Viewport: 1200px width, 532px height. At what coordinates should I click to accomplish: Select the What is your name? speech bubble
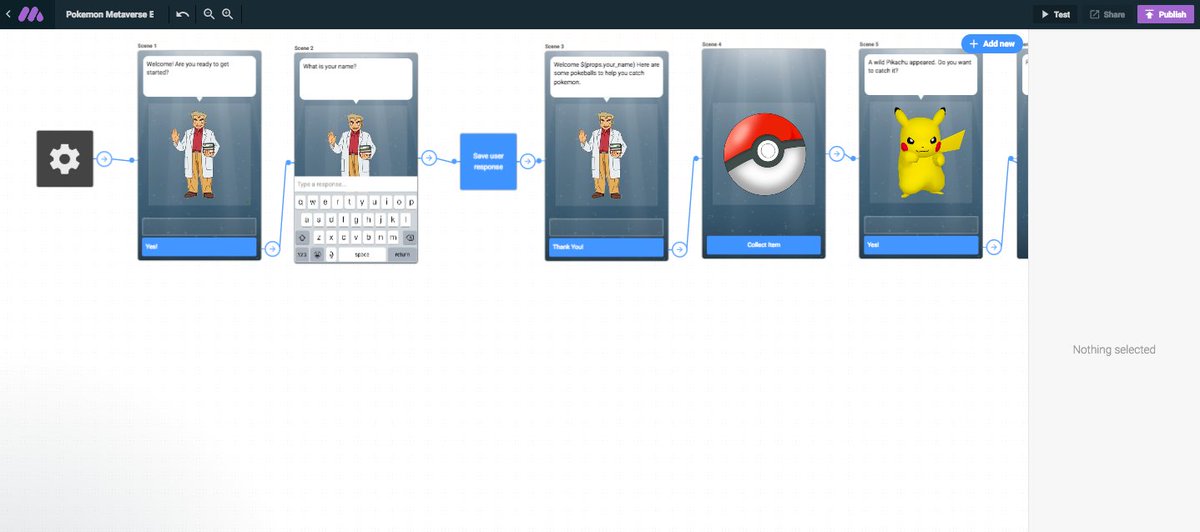pos(355,79)
